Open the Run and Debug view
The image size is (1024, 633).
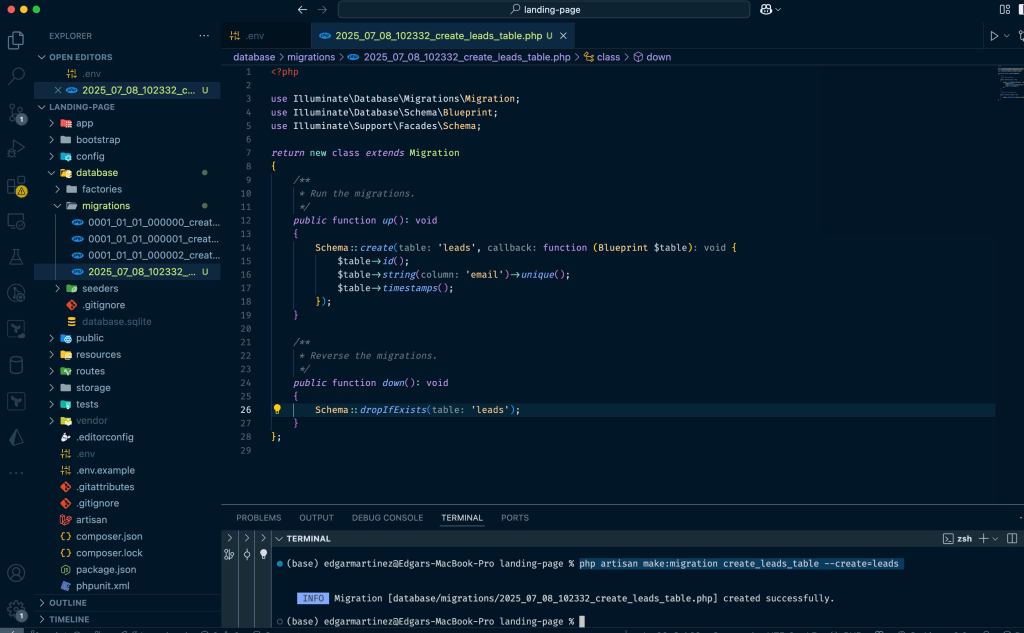coord(16,149)
